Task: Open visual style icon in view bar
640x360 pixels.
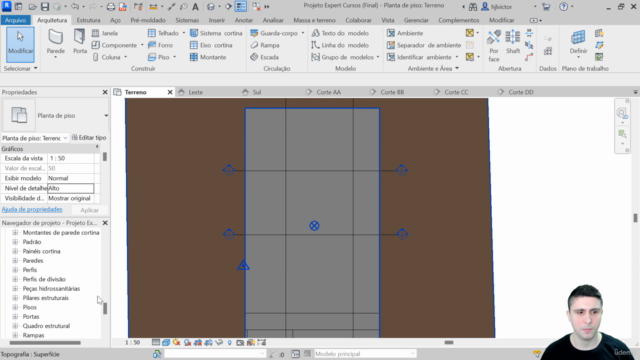Action: tap(166, 342)
